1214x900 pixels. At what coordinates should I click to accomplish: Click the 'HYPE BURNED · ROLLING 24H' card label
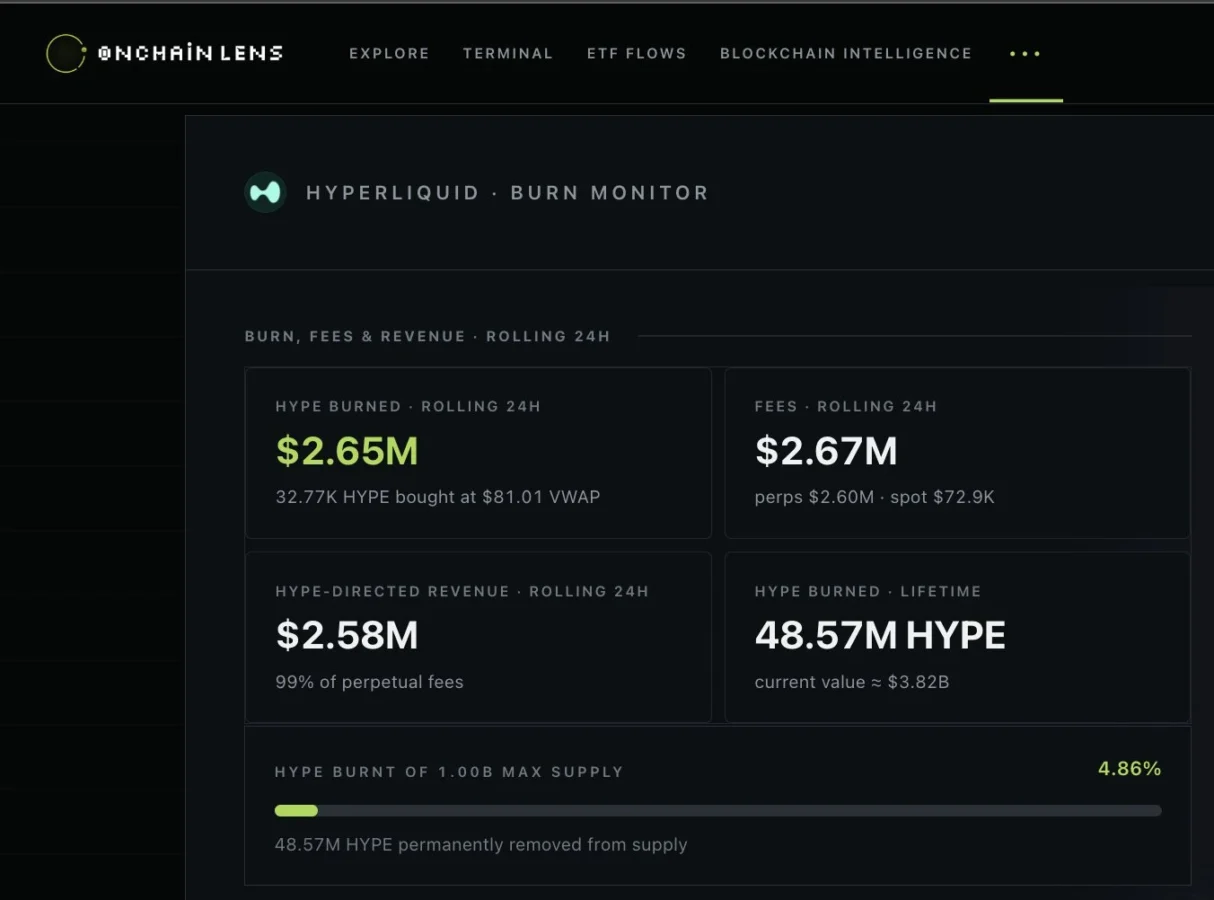click(408, 407)
